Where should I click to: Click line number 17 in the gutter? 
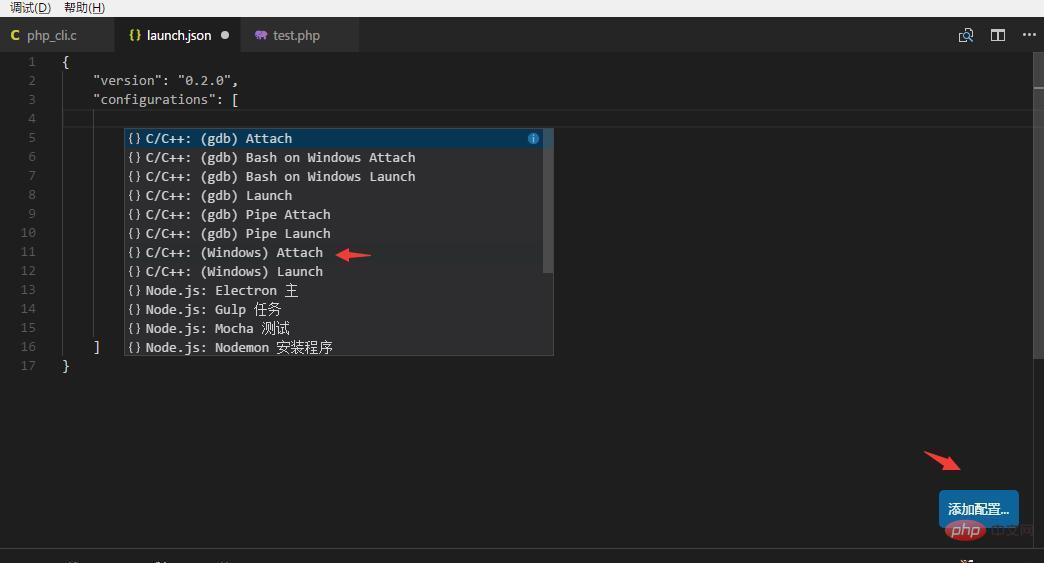28,365
